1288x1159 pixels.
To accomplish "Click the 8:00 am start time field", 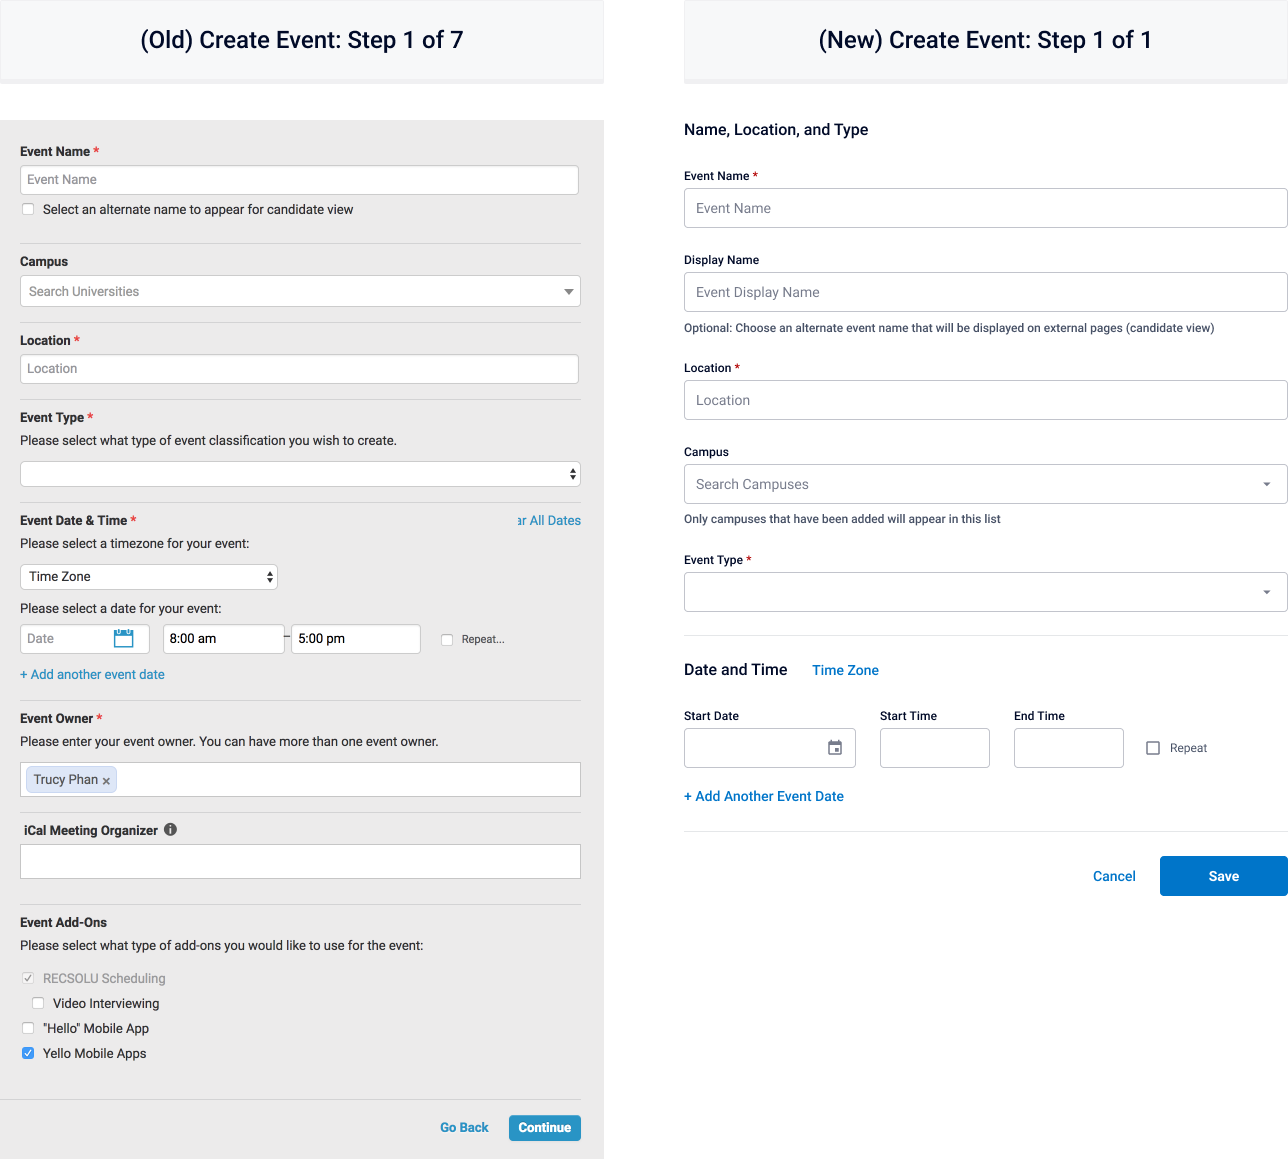I will [x=223, y=639].
